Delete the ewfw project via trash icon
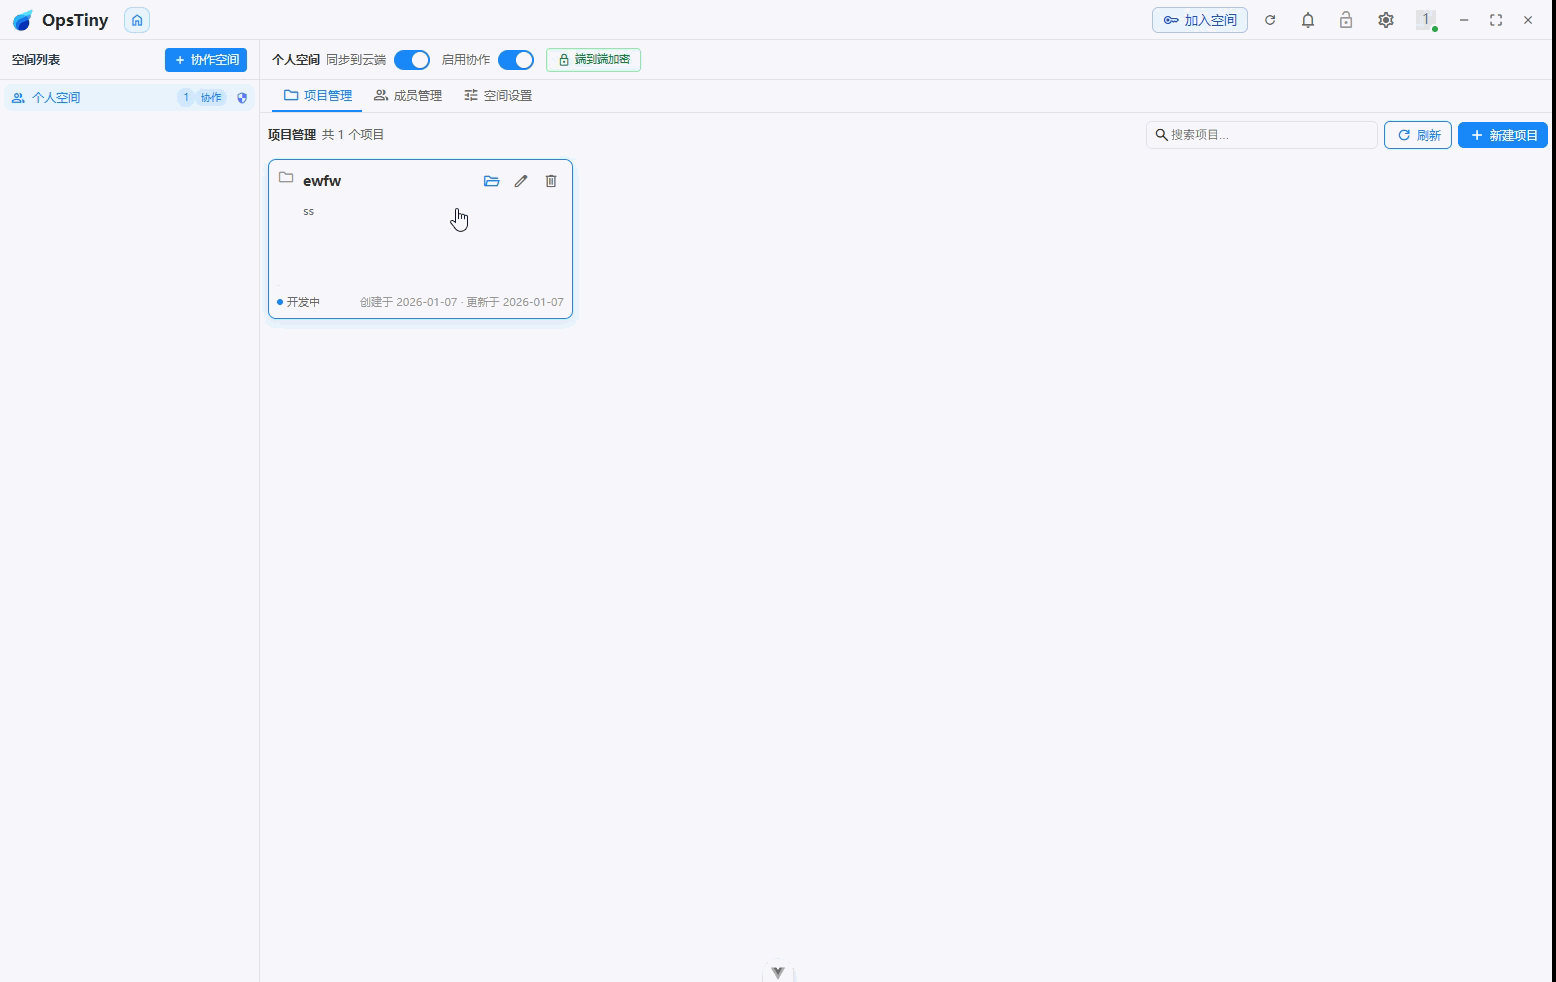Image resolution: width=1556 pixels, height=982 pixels. pos(551,181)
